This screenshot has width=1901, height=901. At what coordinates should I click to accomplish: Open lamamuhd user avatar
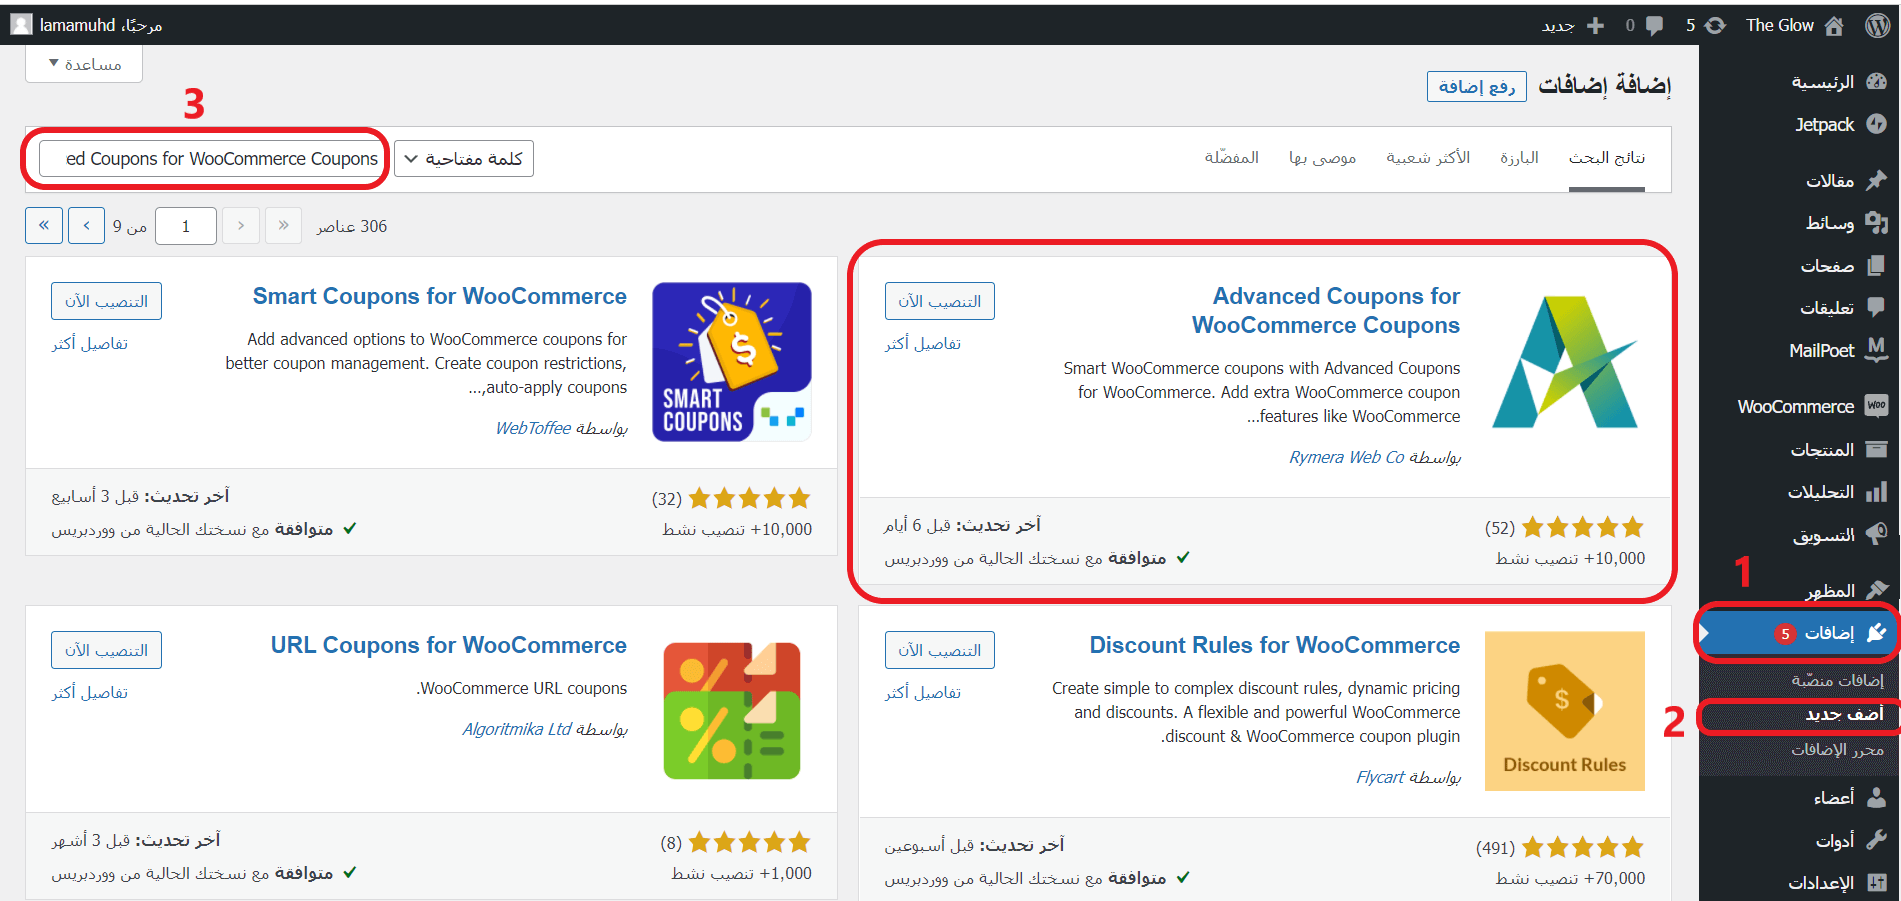point(21,25)
